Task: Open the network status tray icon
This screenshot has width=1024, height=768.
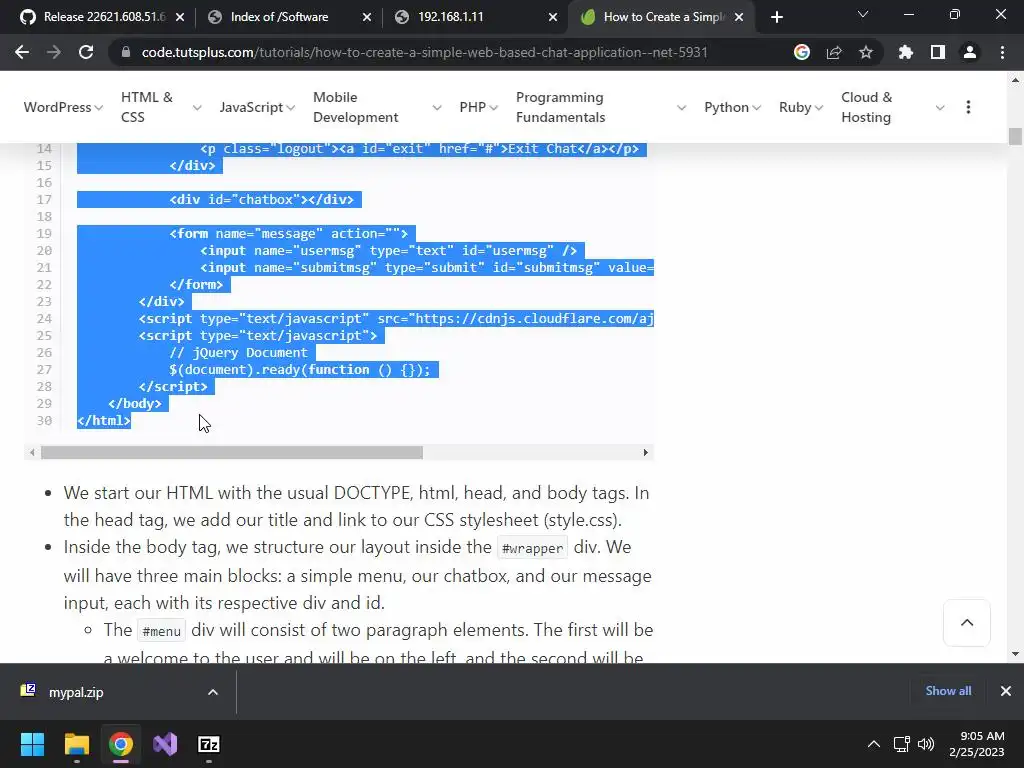Action: point(902,744)
